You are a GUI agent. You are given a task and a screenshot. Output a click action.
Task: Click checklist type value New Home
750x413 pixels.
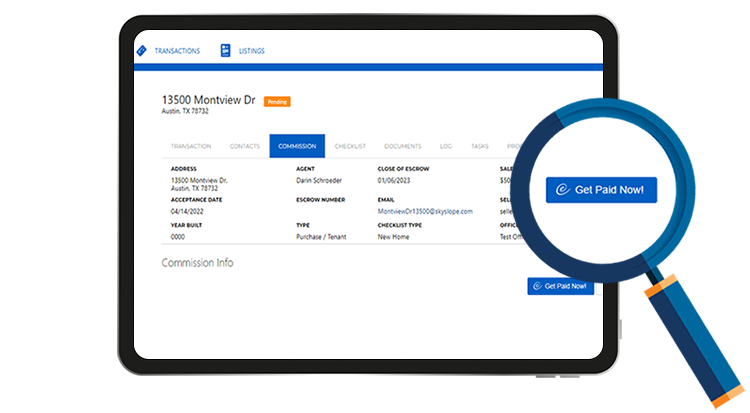tap(393, 236)
